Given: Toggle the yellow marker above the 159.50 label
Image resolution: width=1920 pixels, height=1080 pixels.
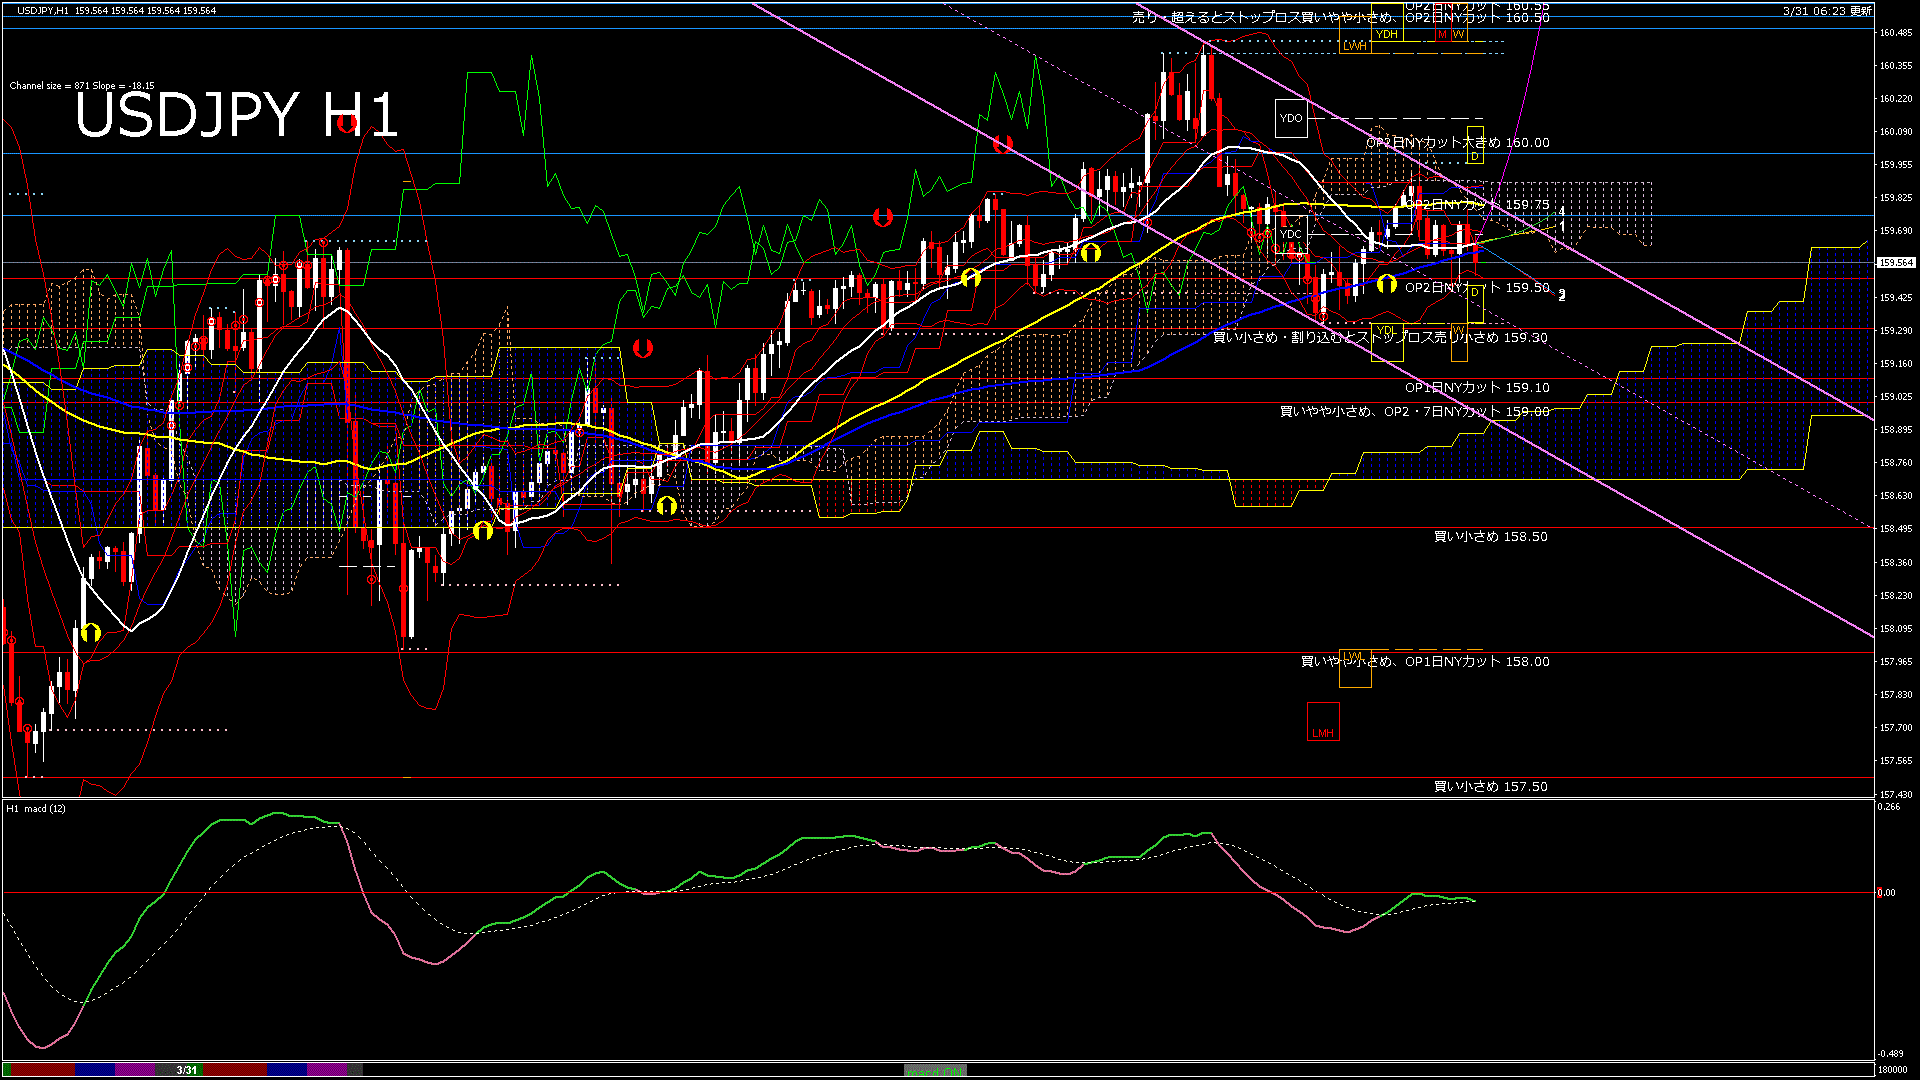Looking at the screenshot, I should point(1386,283).
